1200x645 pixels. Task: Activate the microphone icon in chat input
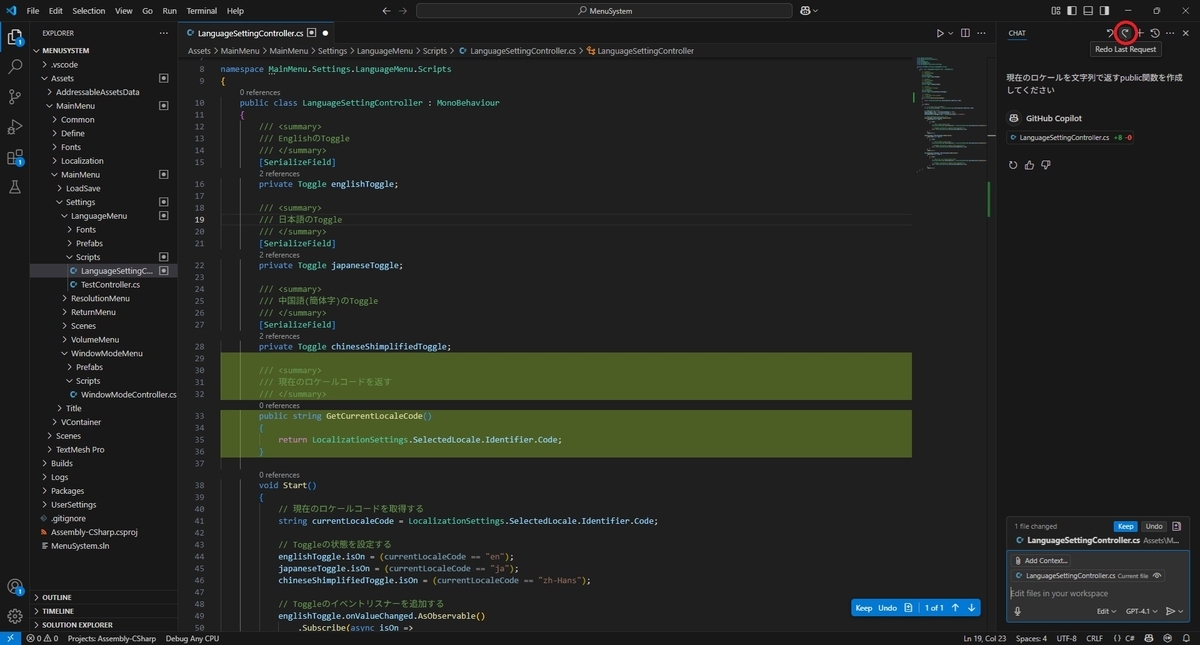[x=1019, y=610]
